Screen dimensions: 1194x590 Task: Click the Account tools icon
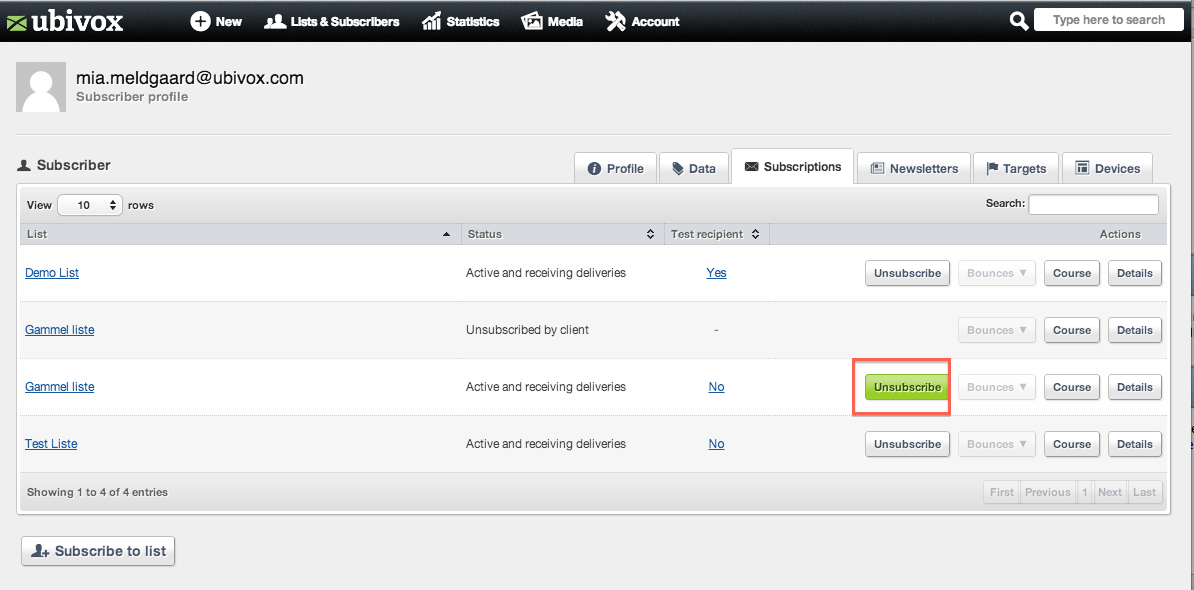tap(616, 21)
